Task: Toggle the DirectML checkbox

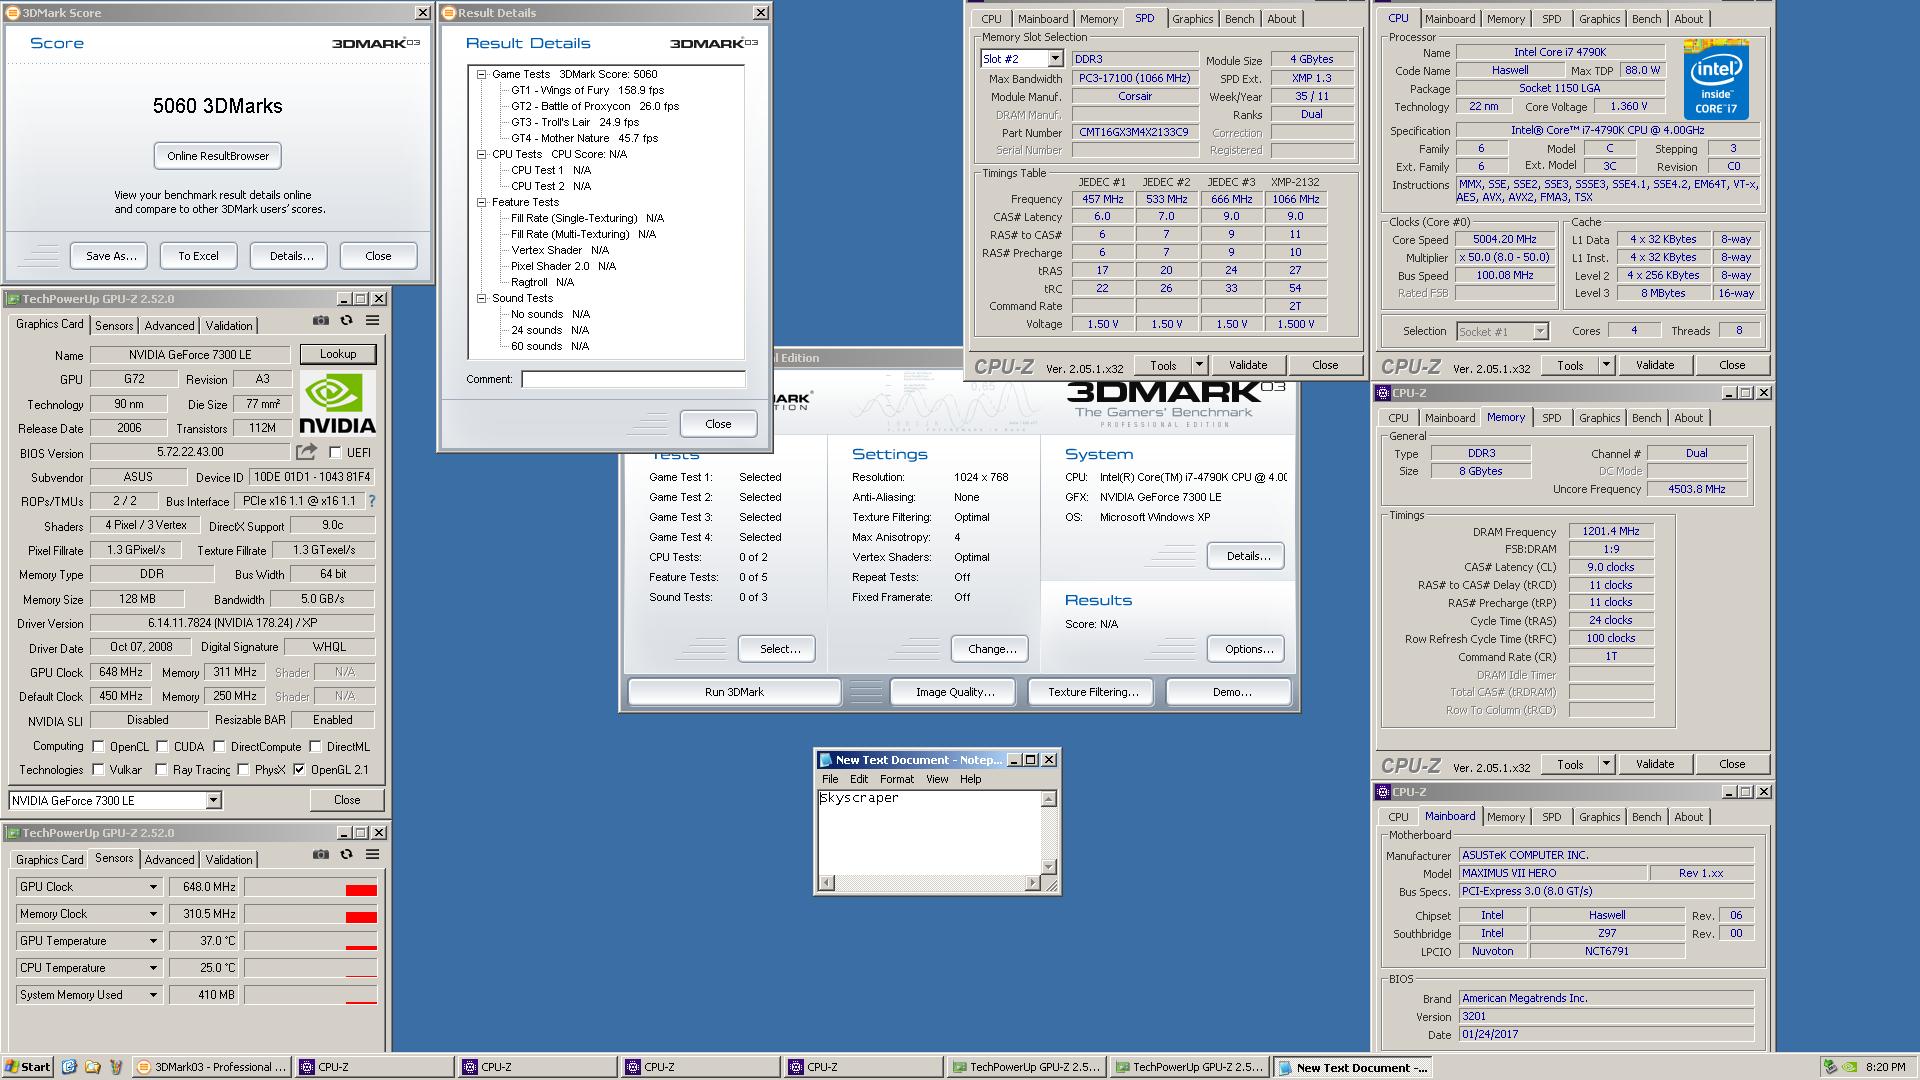Action: [315, 746]
